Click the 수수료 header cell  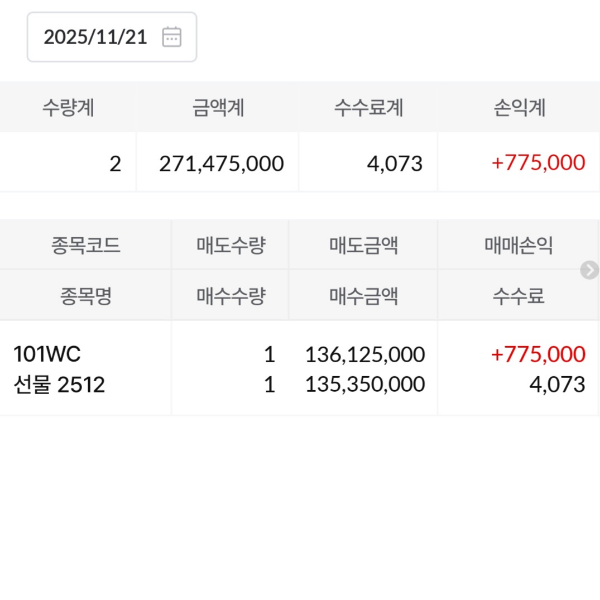click(519, 295)
